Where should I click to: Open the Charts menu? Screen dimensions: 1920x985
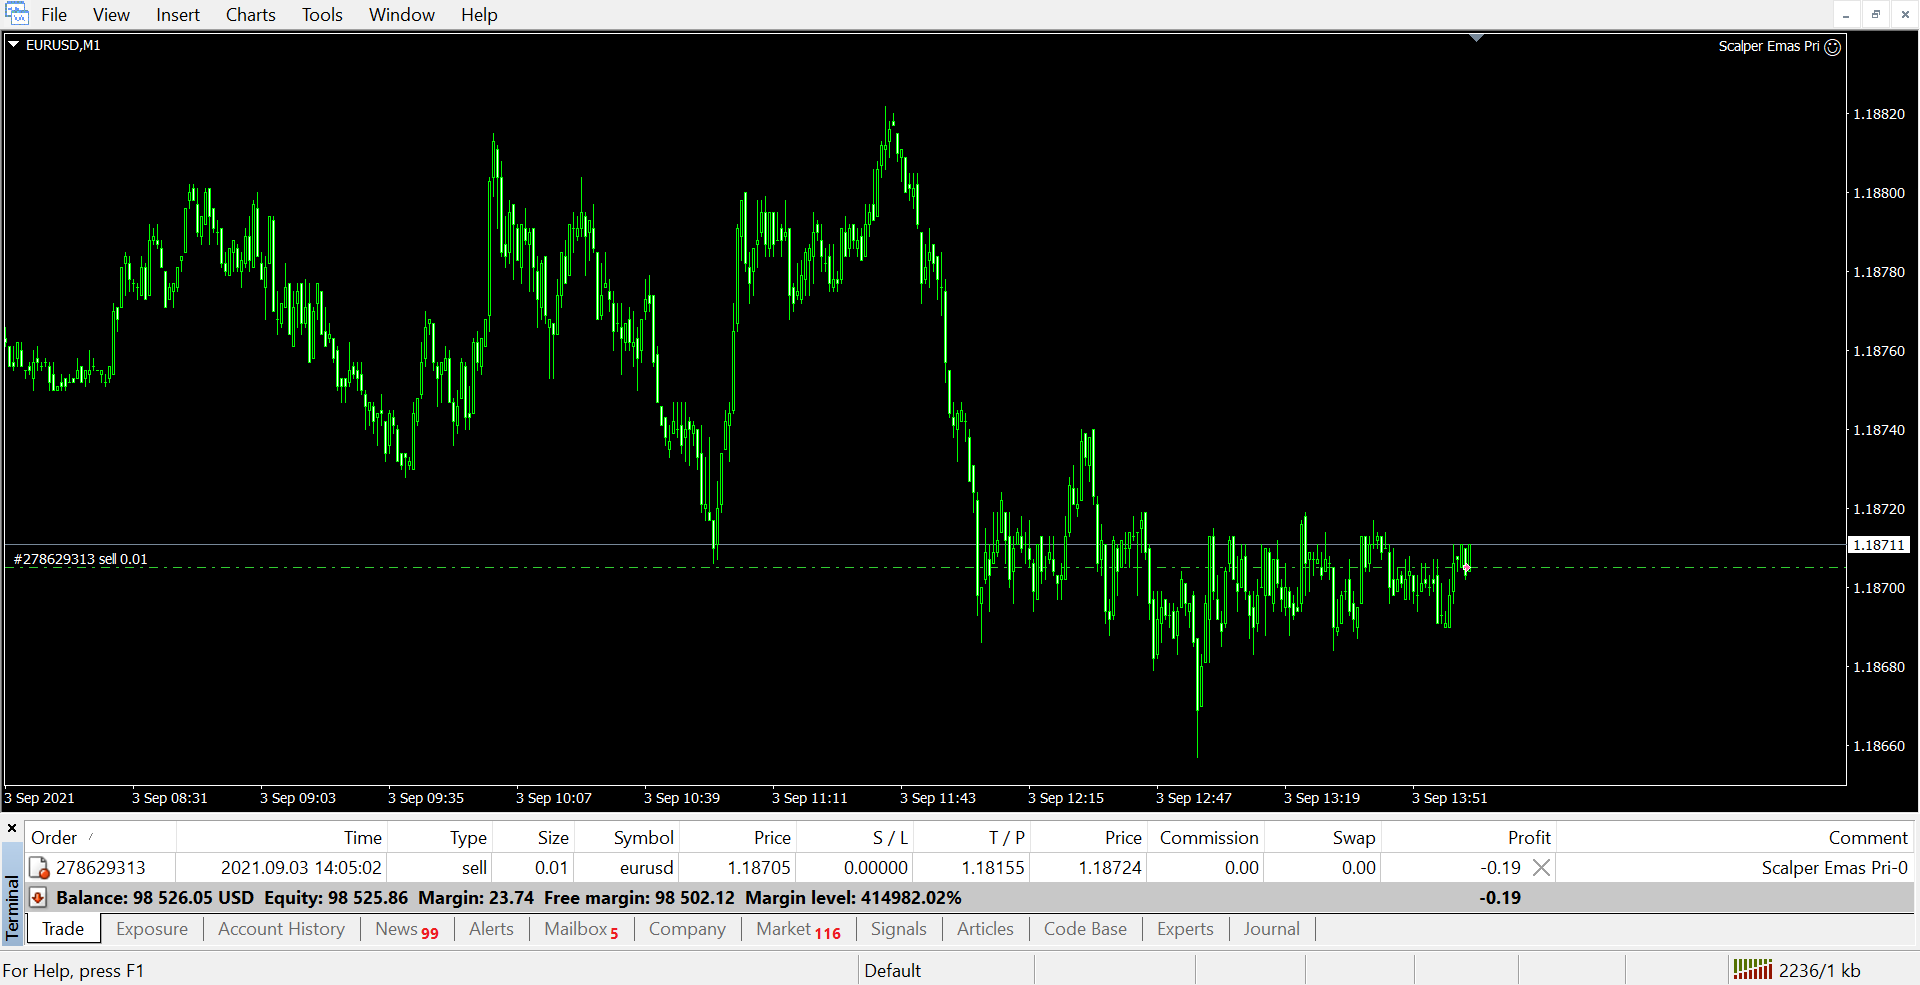click(250, 15)
